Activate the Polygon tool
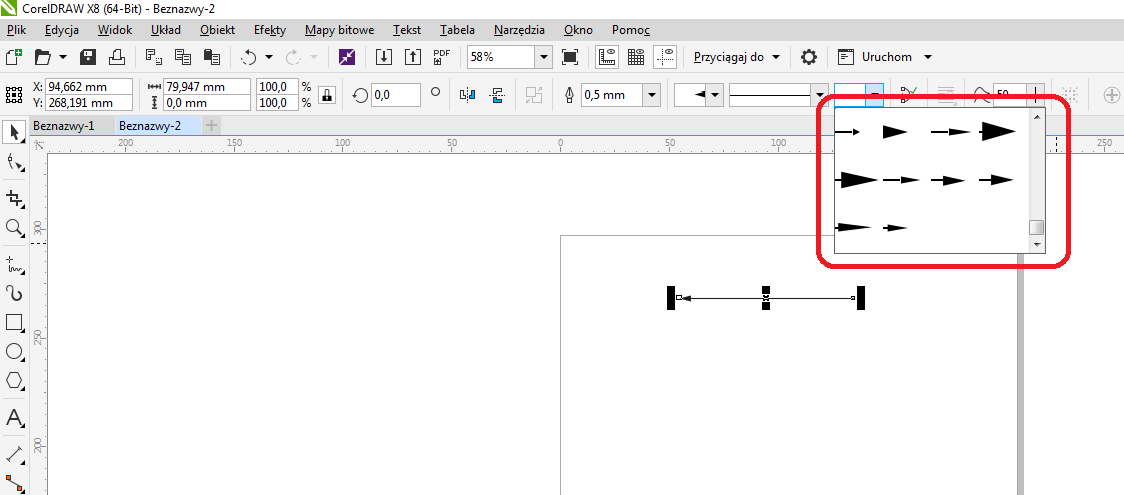The height and width of the screenshot is (495, 1124). [14, 381]
